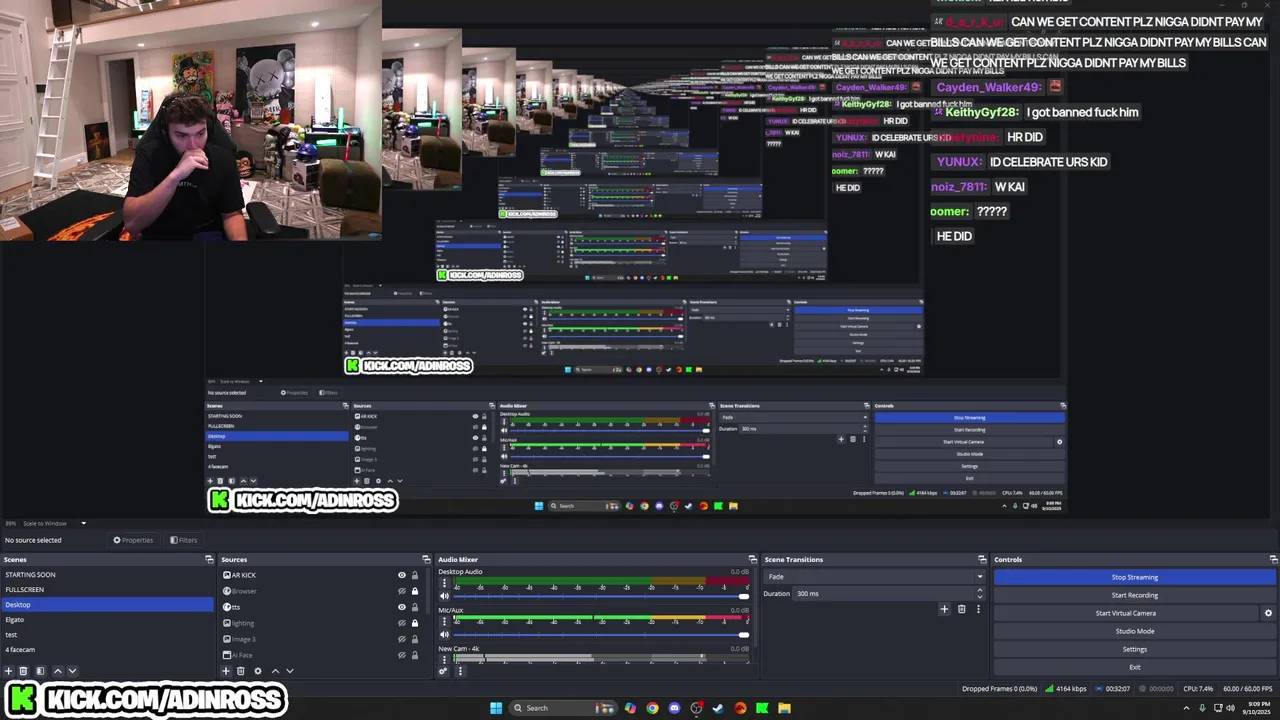1280x720 pixels.
Task: Add a scene transition with the plus icon
Action: point(944,609)
